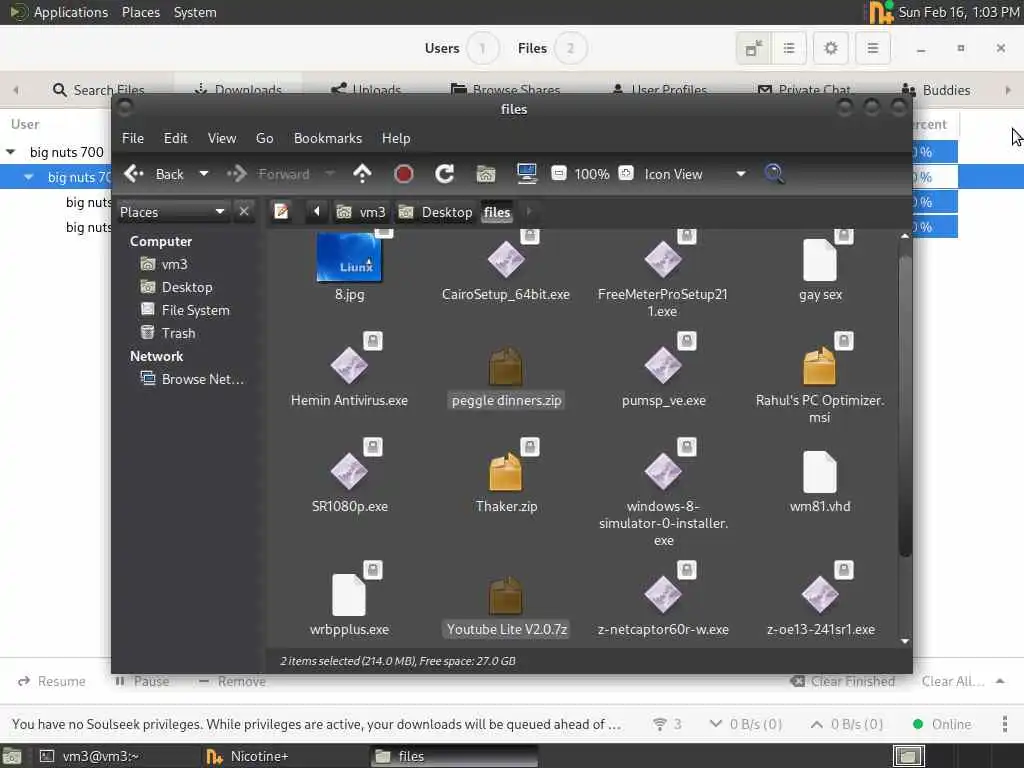Open the Edit menu

(x=175, y=138)
